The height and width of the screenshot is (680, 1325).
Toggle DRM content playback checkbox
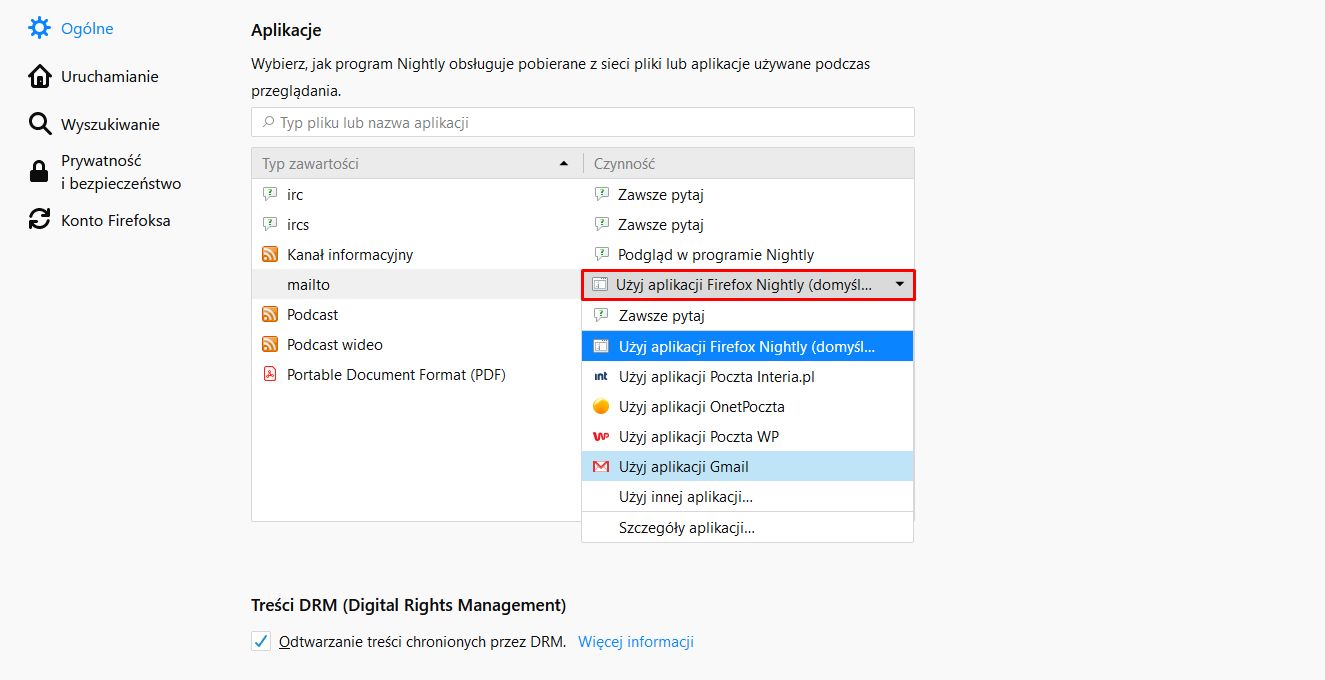click(x=261, y=642)
